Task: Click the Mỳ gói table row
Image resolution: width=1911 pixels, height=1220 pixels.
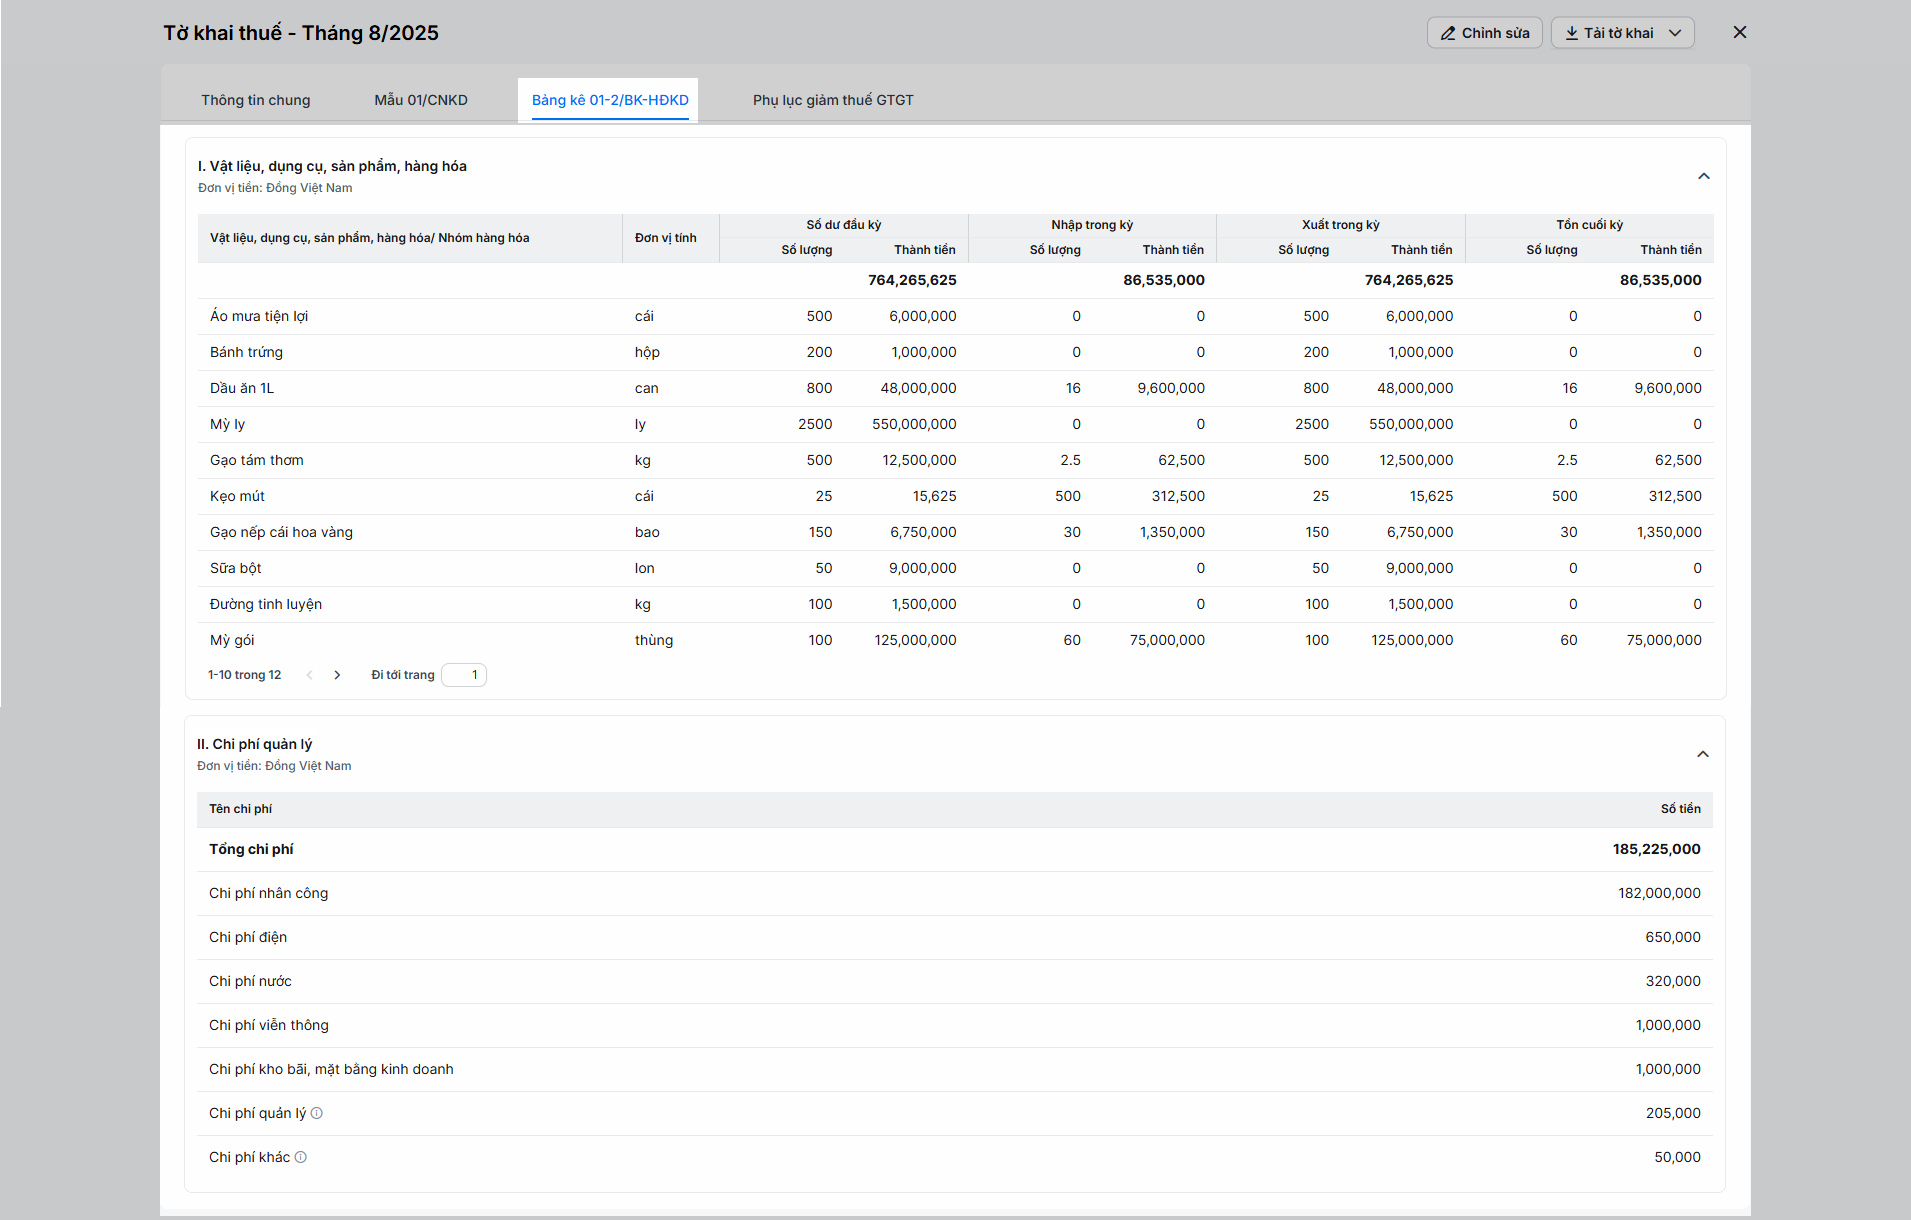Action: click(232, 640)
